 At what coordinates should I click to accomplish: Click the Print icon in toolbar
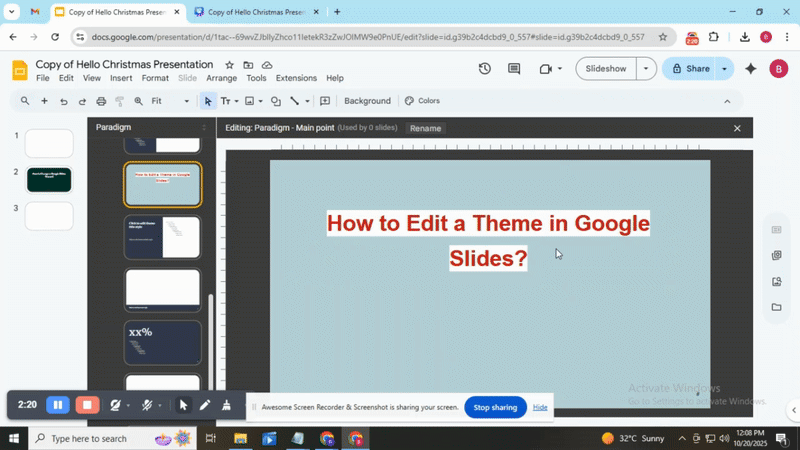pos(101,101)
